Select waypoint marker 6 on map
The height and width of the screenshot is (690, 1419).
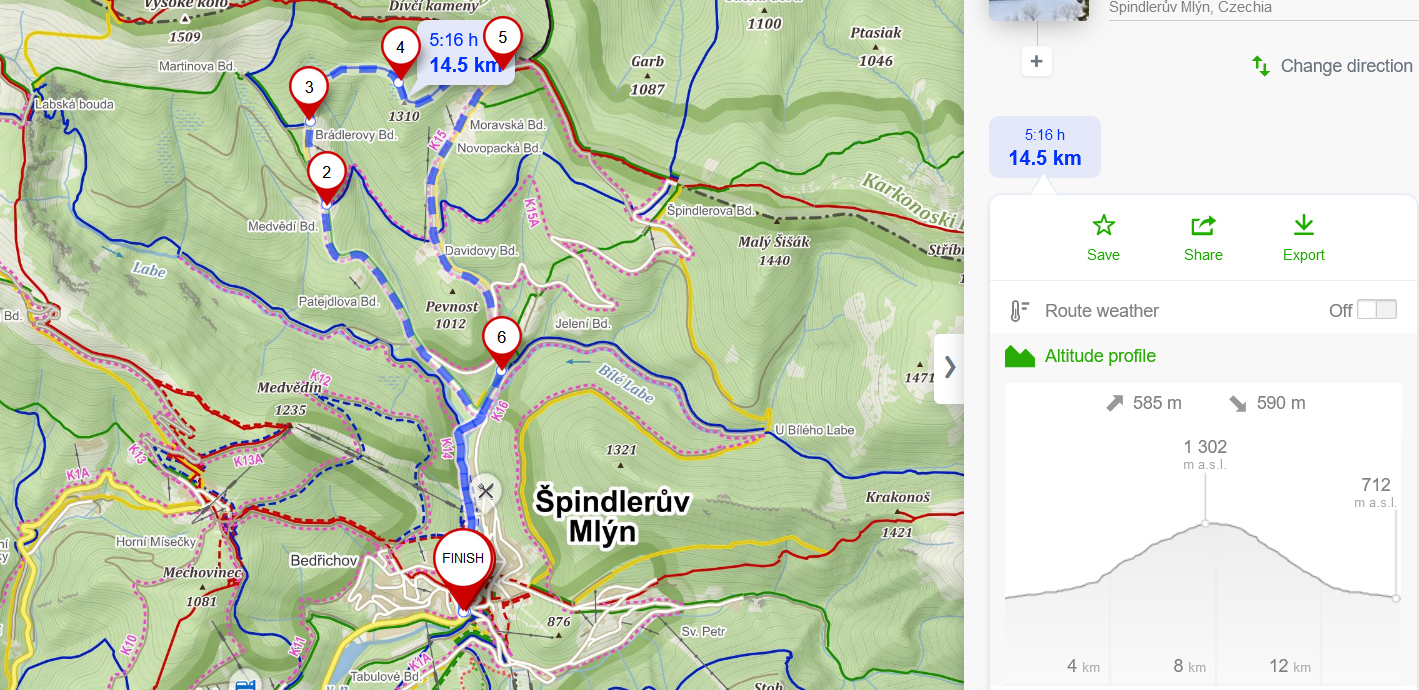(501, 338)
